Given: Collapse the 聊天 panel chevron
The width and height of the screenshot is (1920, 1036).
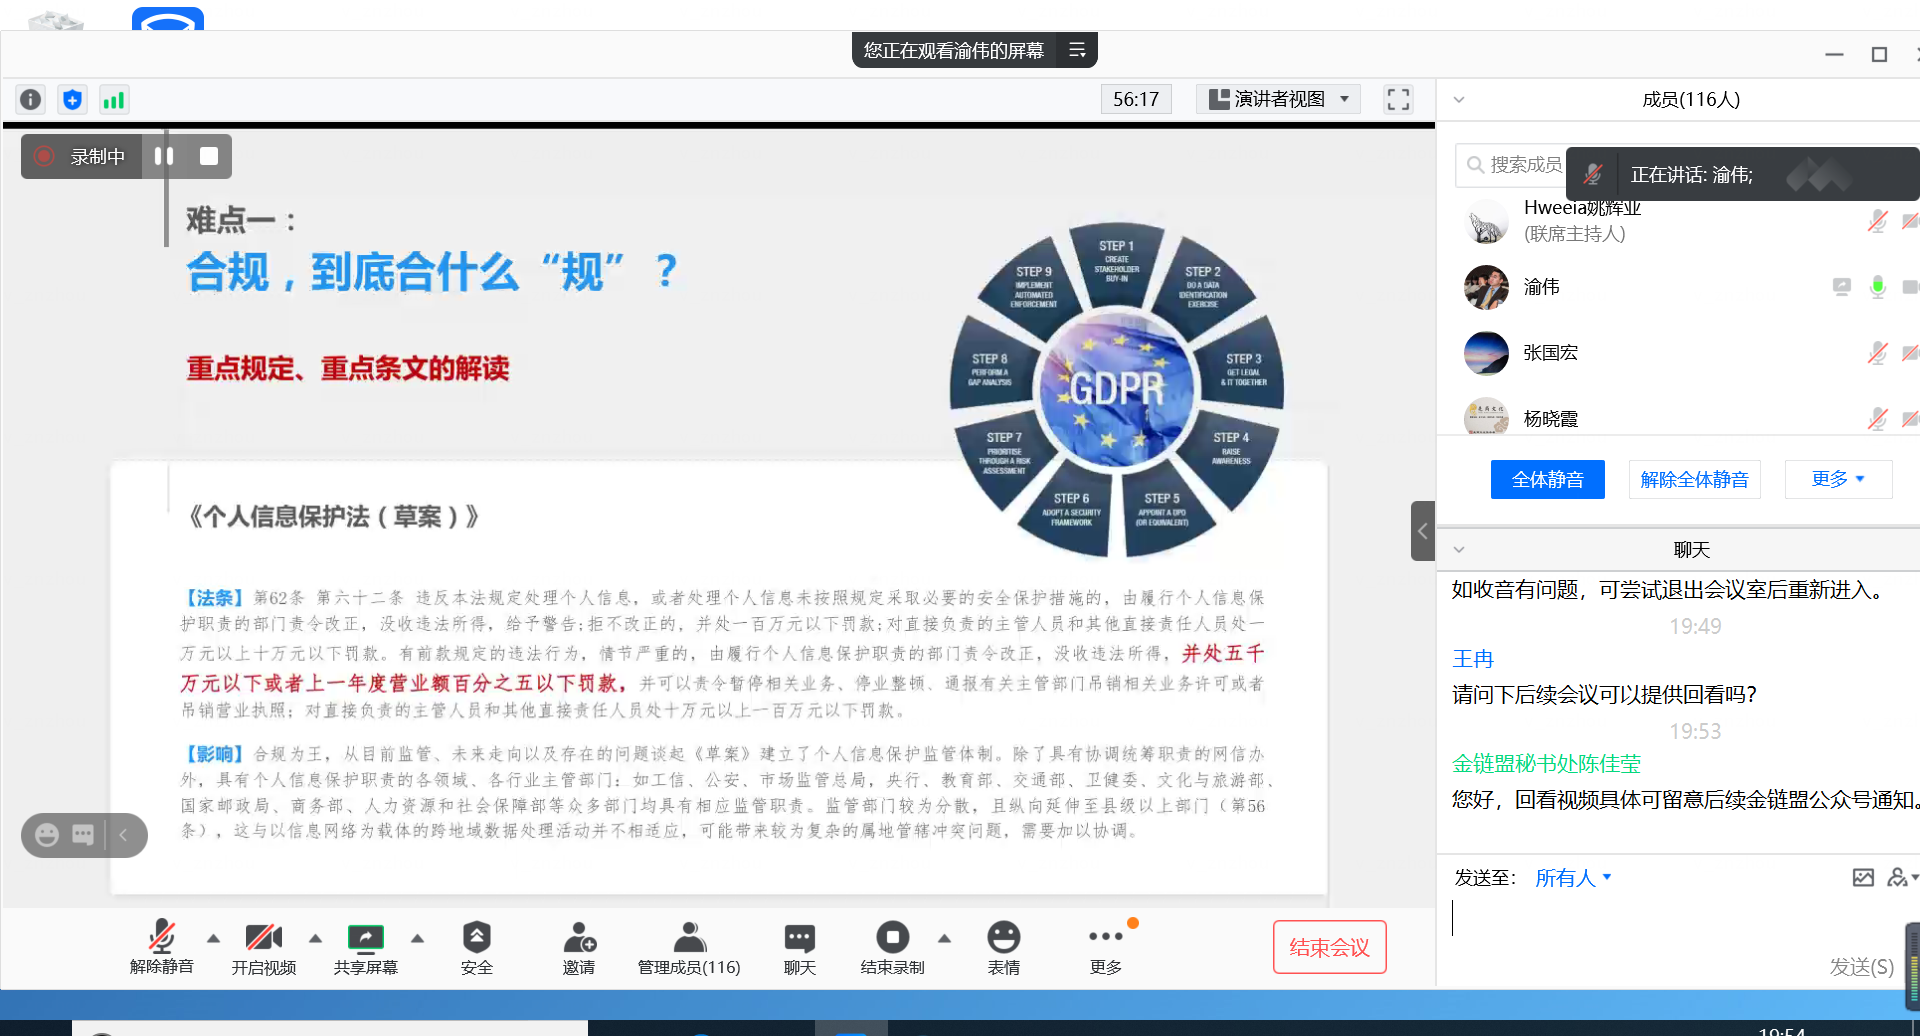Looking at the screenshot, I should click(1459, 549).
